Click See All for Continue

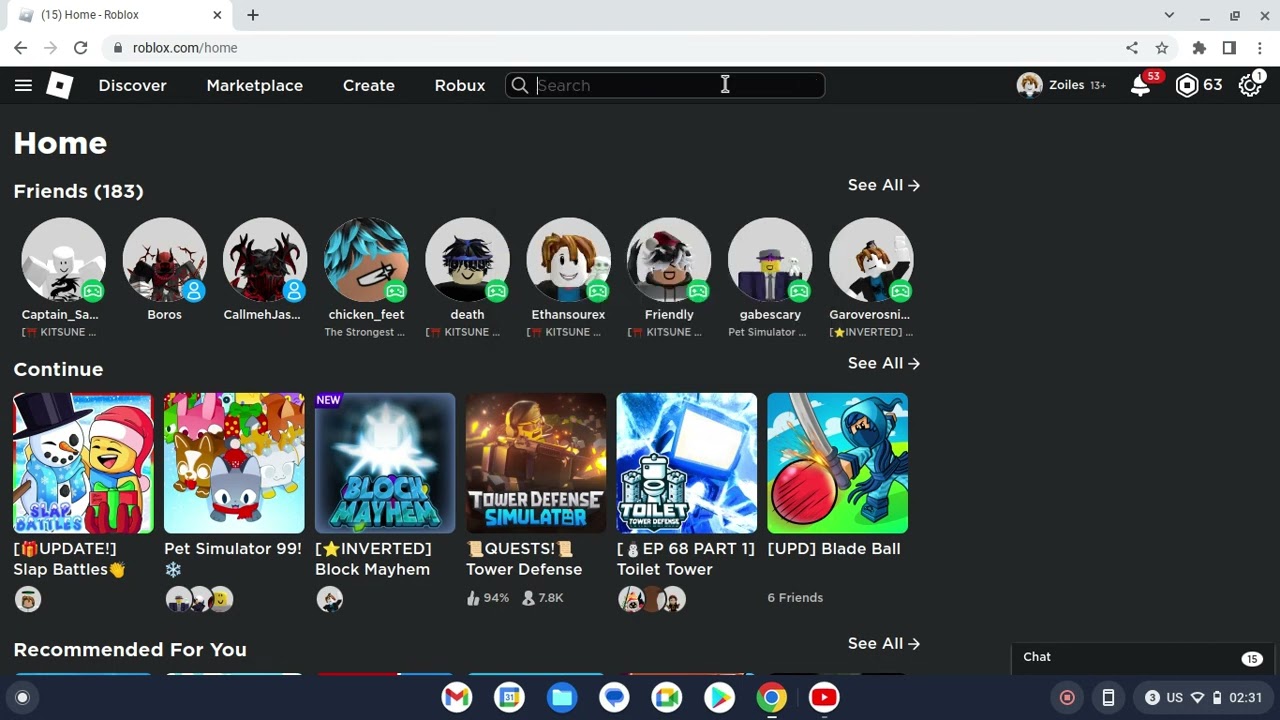(x=884, y=363)
